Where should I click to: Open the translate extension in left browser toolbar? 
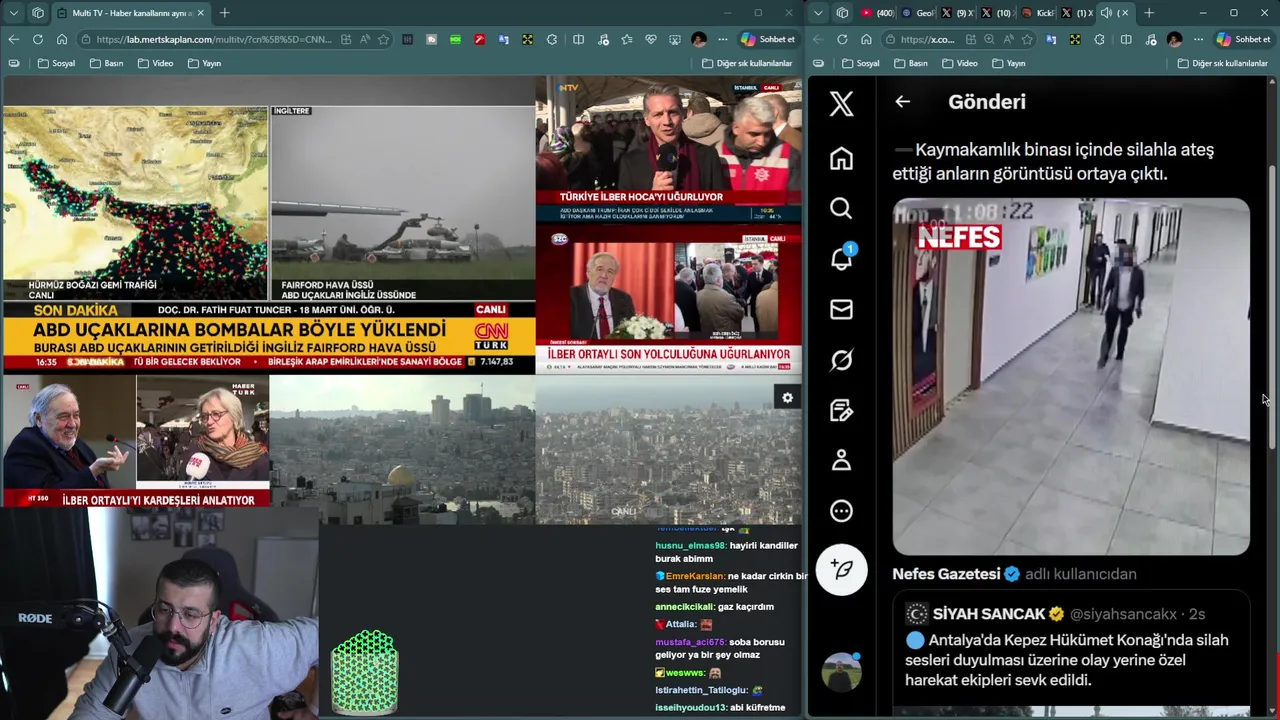[503, 39]
